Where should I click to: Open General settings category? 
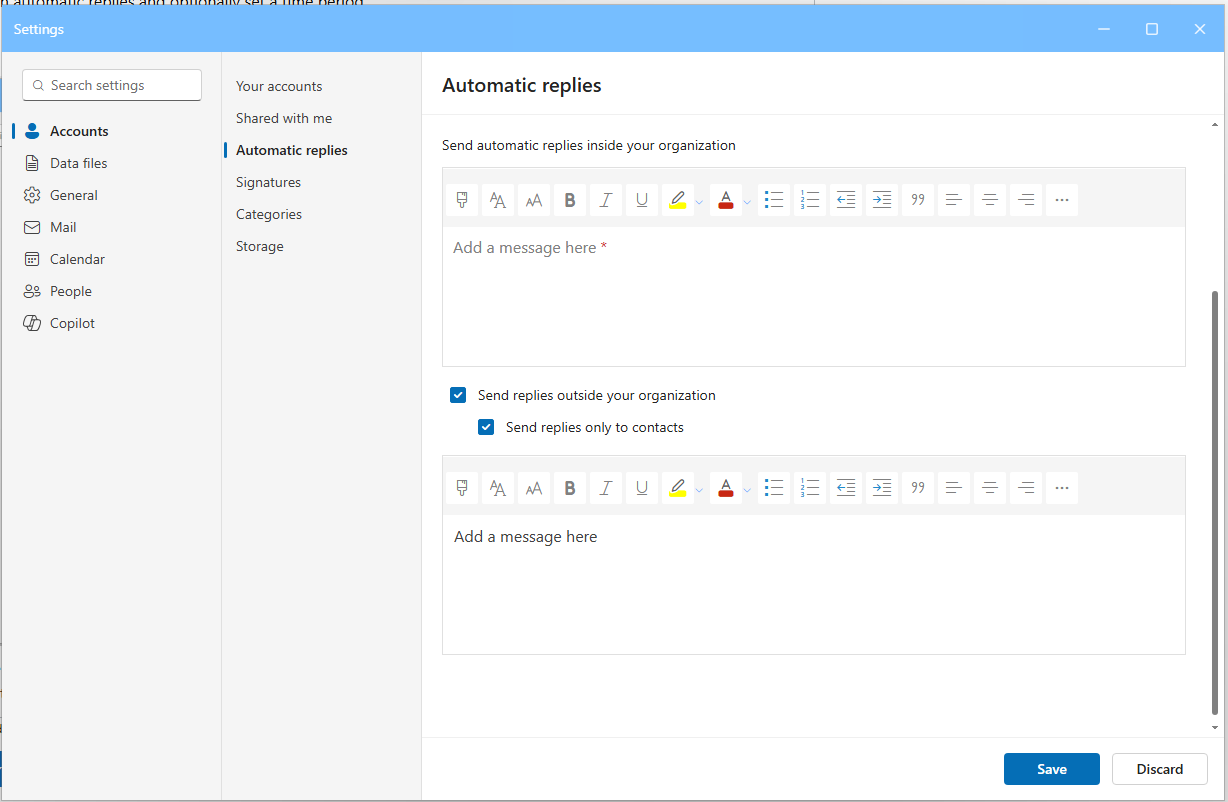click(111, 195)
